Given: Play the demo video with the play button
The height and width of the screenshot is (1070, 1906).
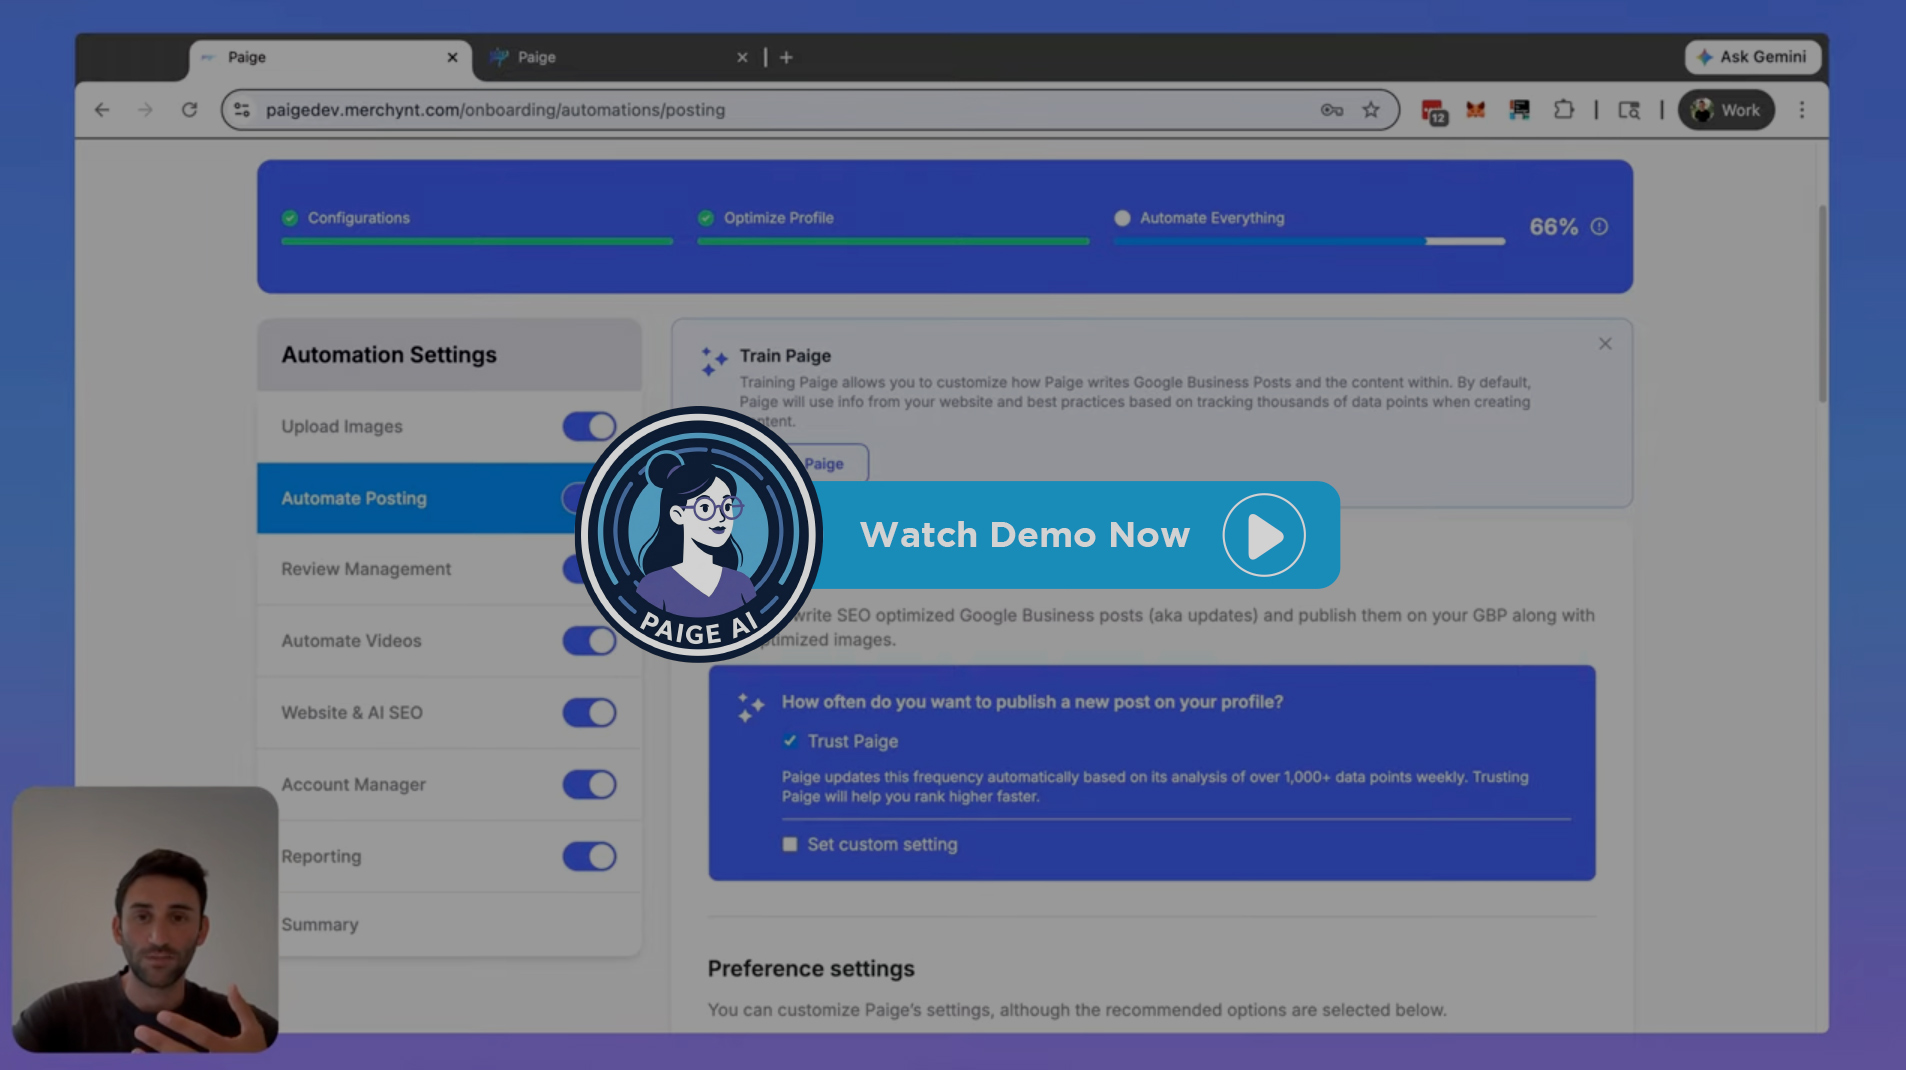Looking at the screenshot, I should (1264, 535).
